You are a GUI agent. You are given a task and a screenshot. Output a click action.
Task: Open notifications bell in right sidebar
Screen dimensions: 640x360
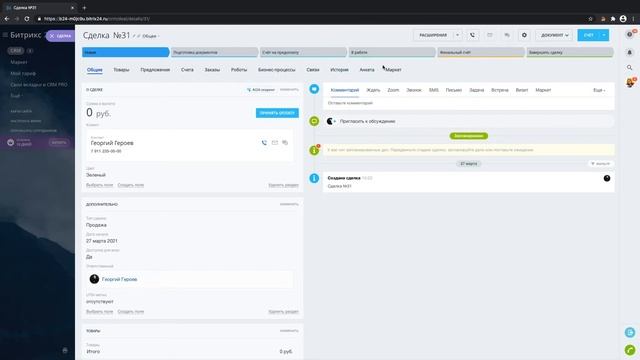click(629, 52)
